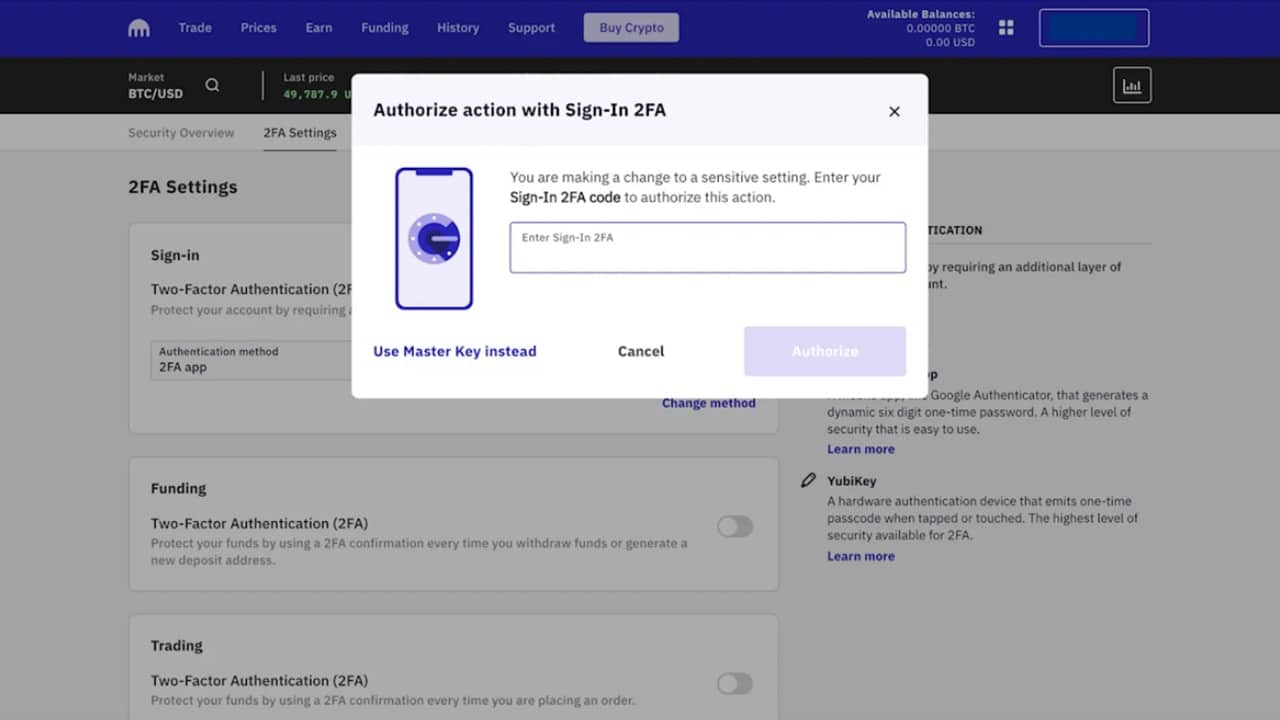The height and width of the screenshot is (720, 1280).
Task: Click the Enter Sign-In 2FA field
Action: 708,247
